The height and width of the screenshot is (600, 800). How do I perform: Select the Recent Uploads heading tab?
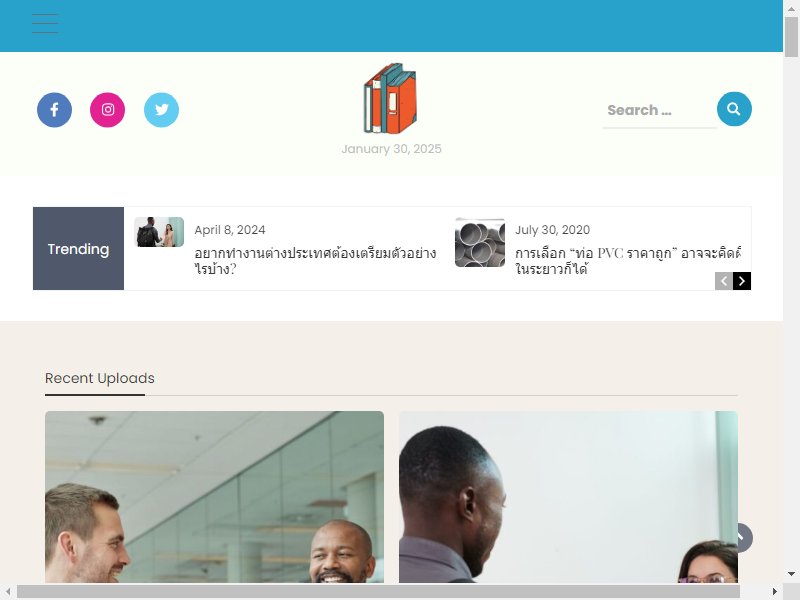click(100, 378)
